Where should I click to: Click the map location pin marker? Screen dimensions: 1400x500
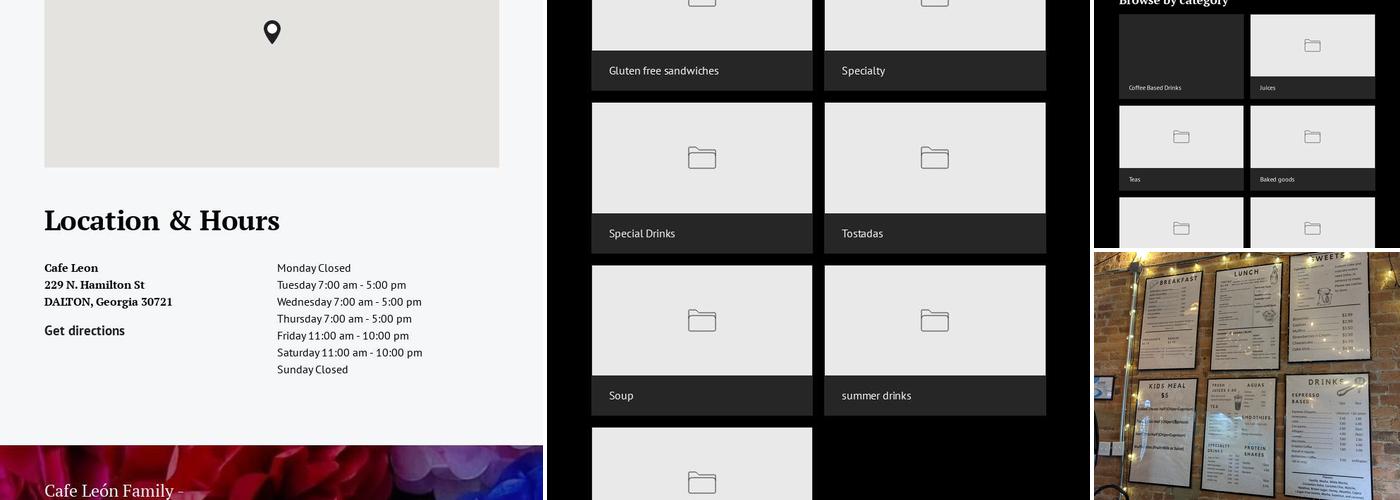272,32
